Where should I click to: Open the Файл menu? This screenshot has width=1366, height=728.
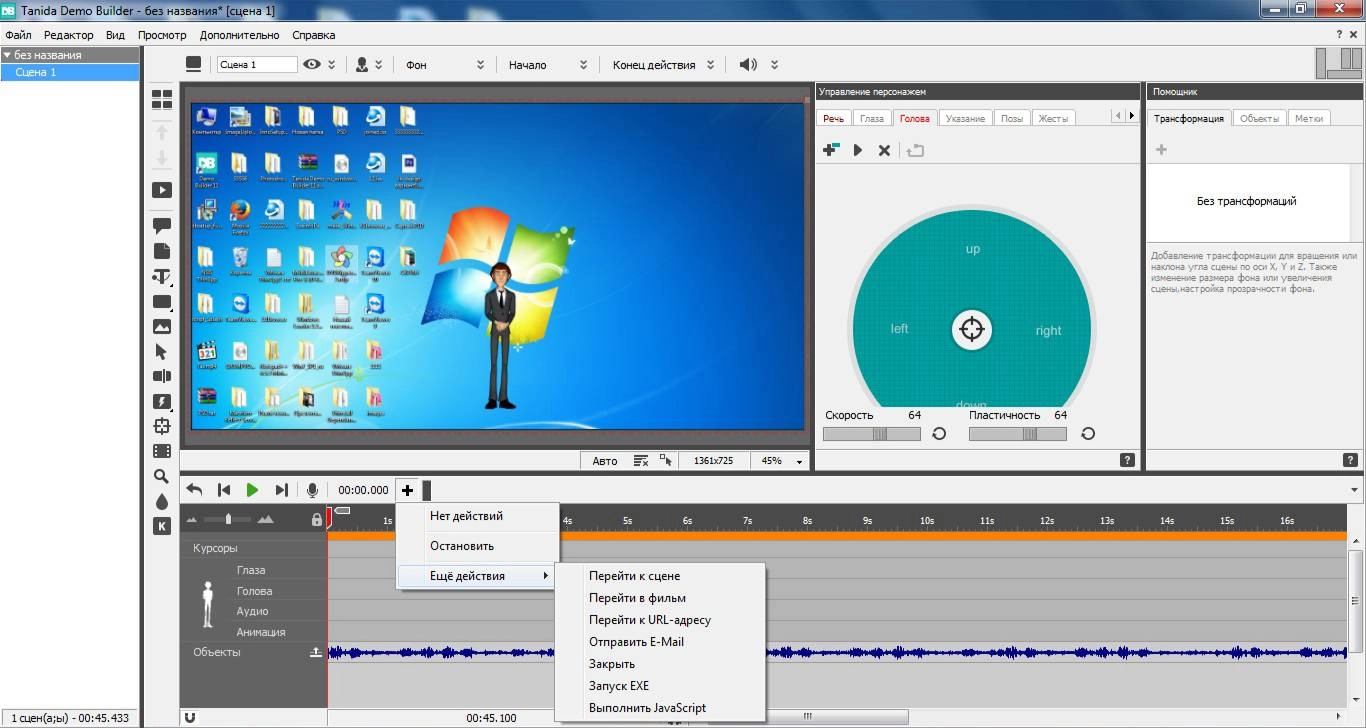(18, 35)
